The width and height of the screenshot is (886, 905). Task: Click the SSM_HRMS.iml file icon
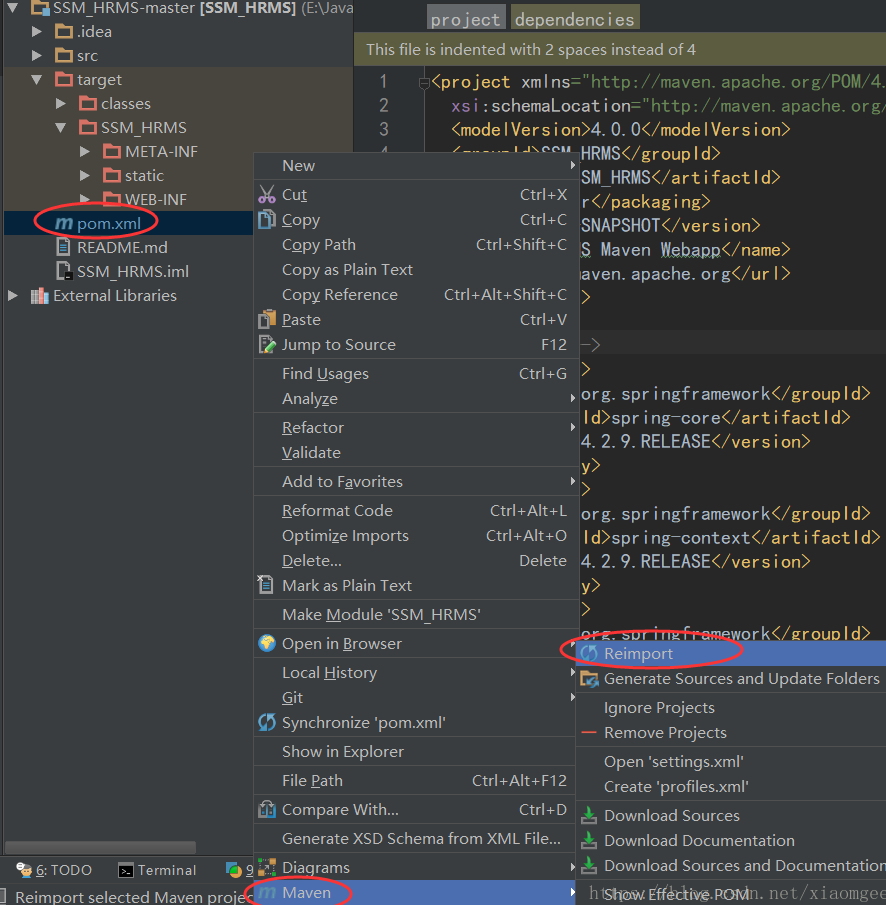63,271
